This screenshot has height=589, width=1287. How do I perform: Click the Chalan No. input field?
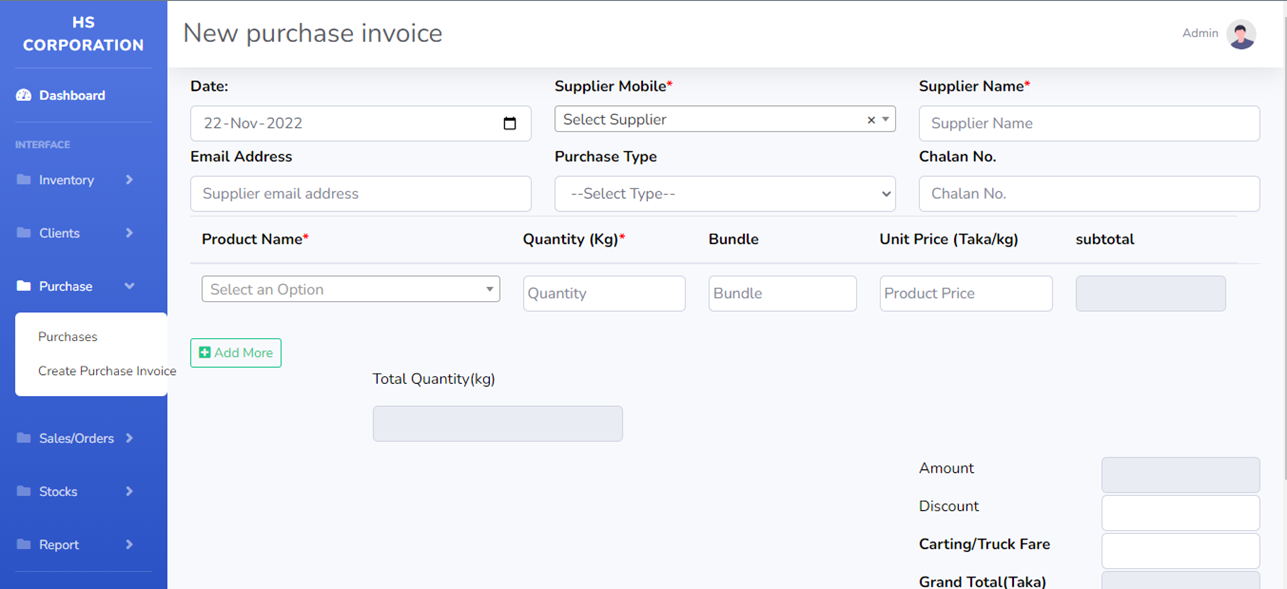coord(1089,194)
